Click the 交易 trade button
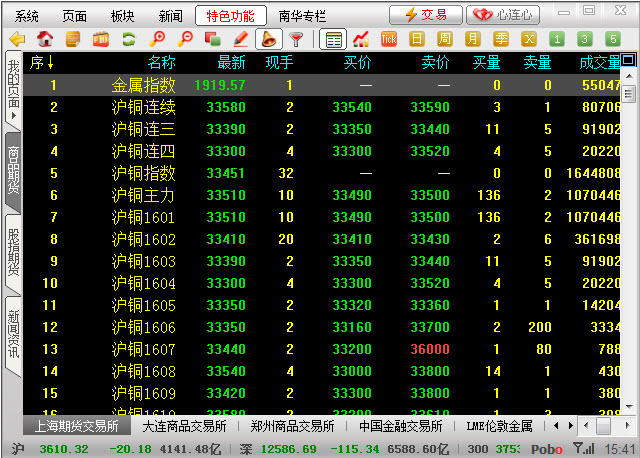 (x=426, y=15)
